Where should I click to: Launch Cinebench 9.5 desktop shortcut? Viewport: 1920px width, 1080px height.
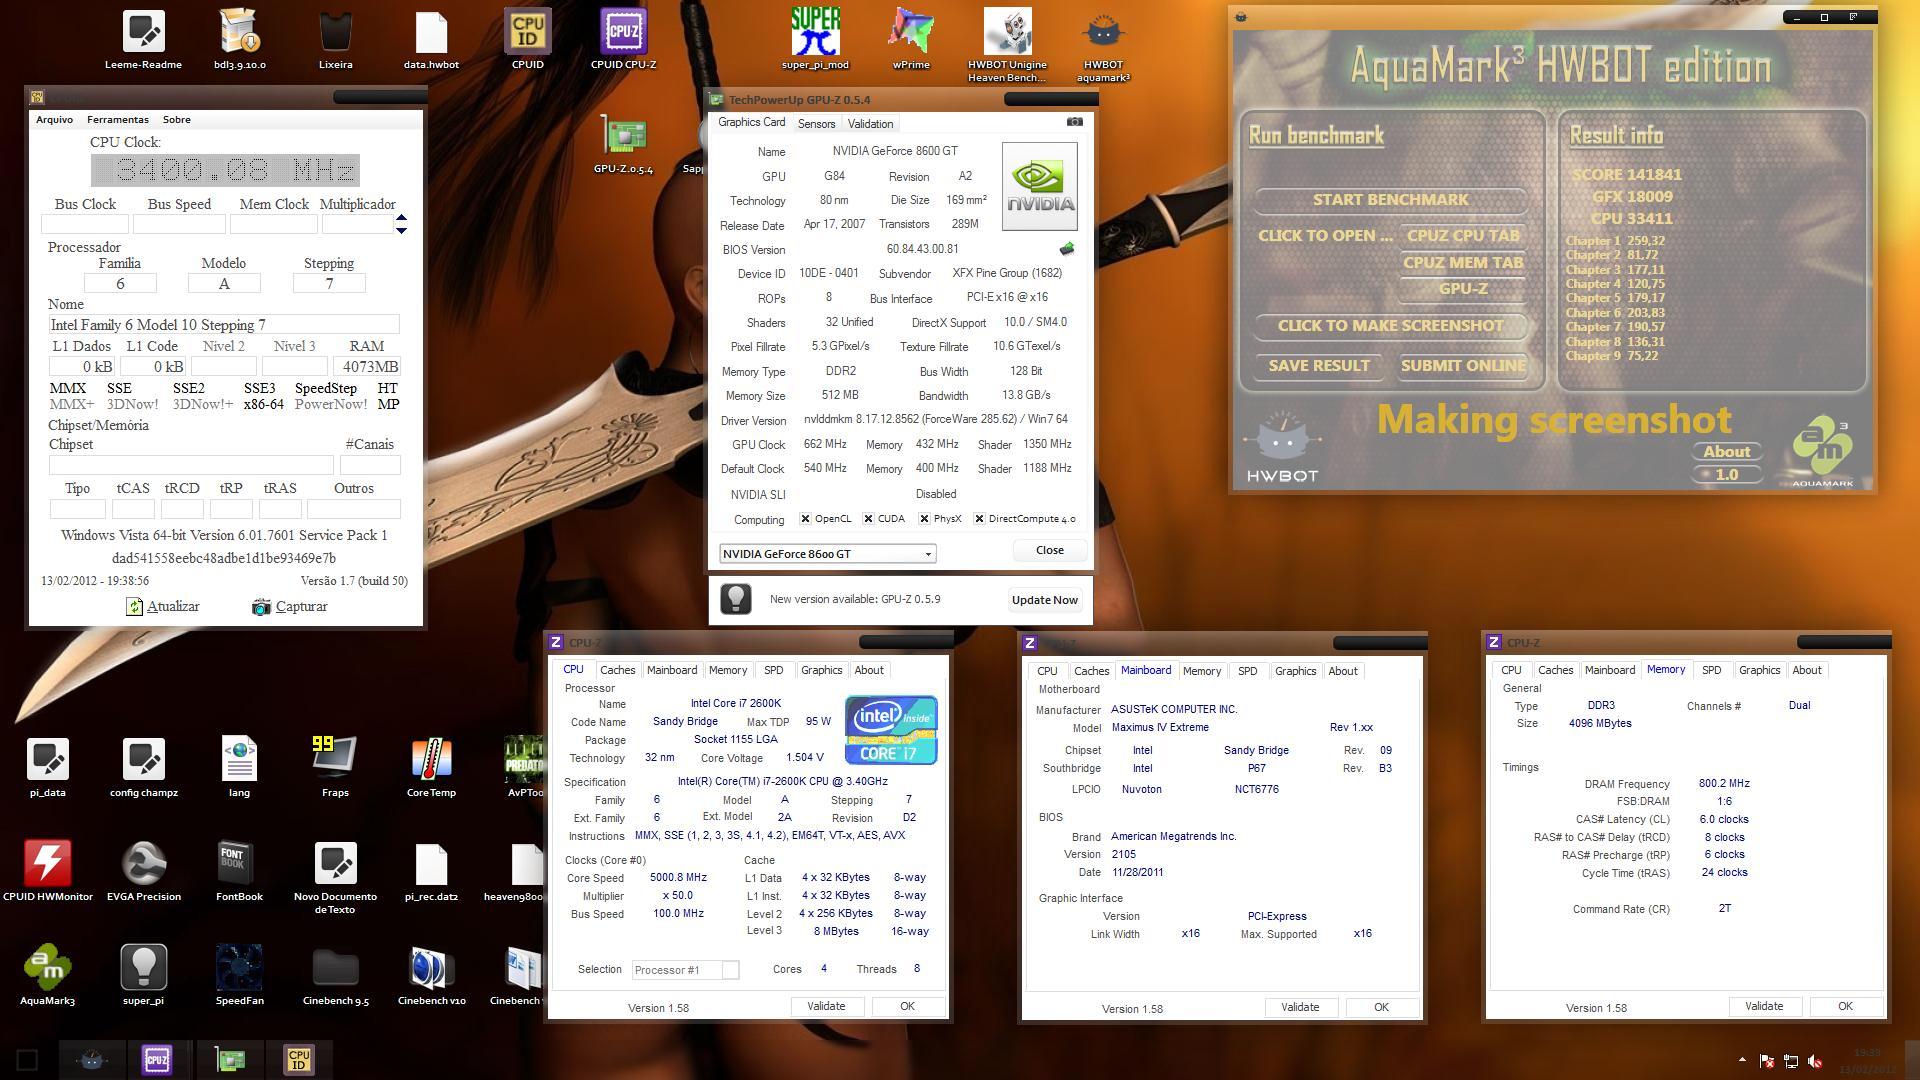click(x=335, y=975)
